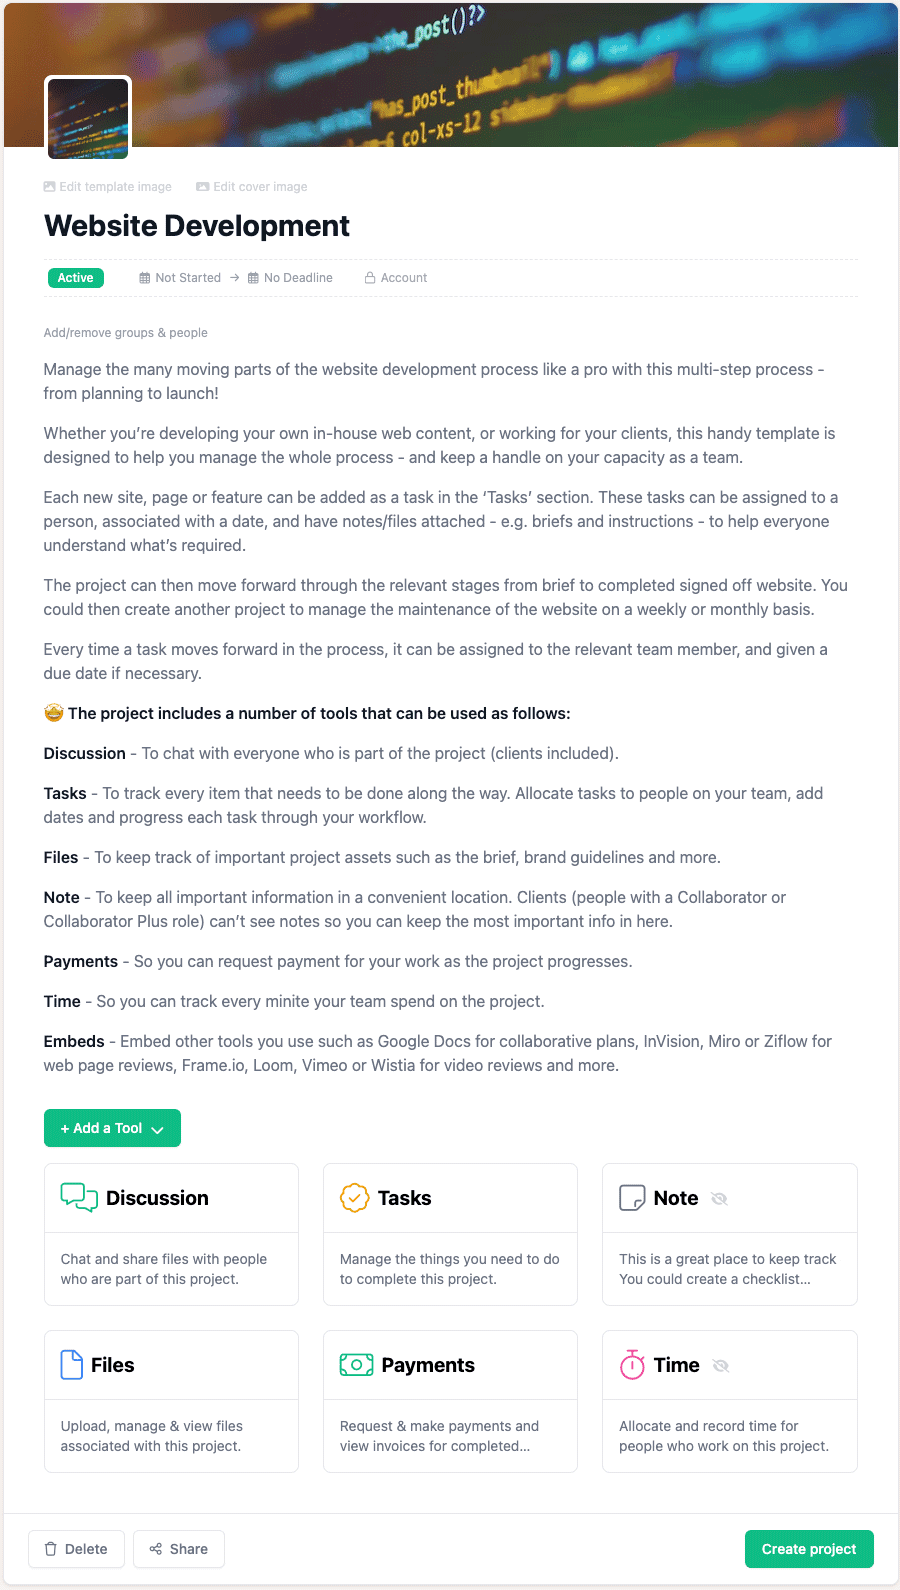The width and height of the screenshot is (900, 1590).
Task: Click the project template thumbnail image
Action: click(x=87, y=118)
